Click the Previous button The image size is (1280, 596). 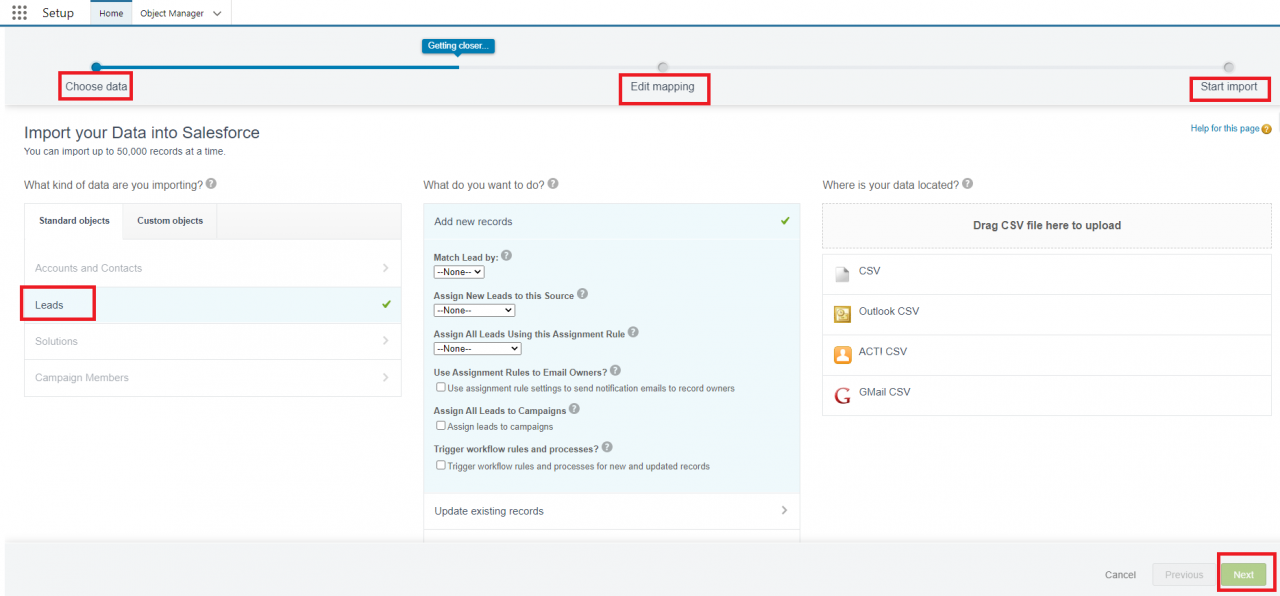pyautogui.click(x=1184, y=575)
